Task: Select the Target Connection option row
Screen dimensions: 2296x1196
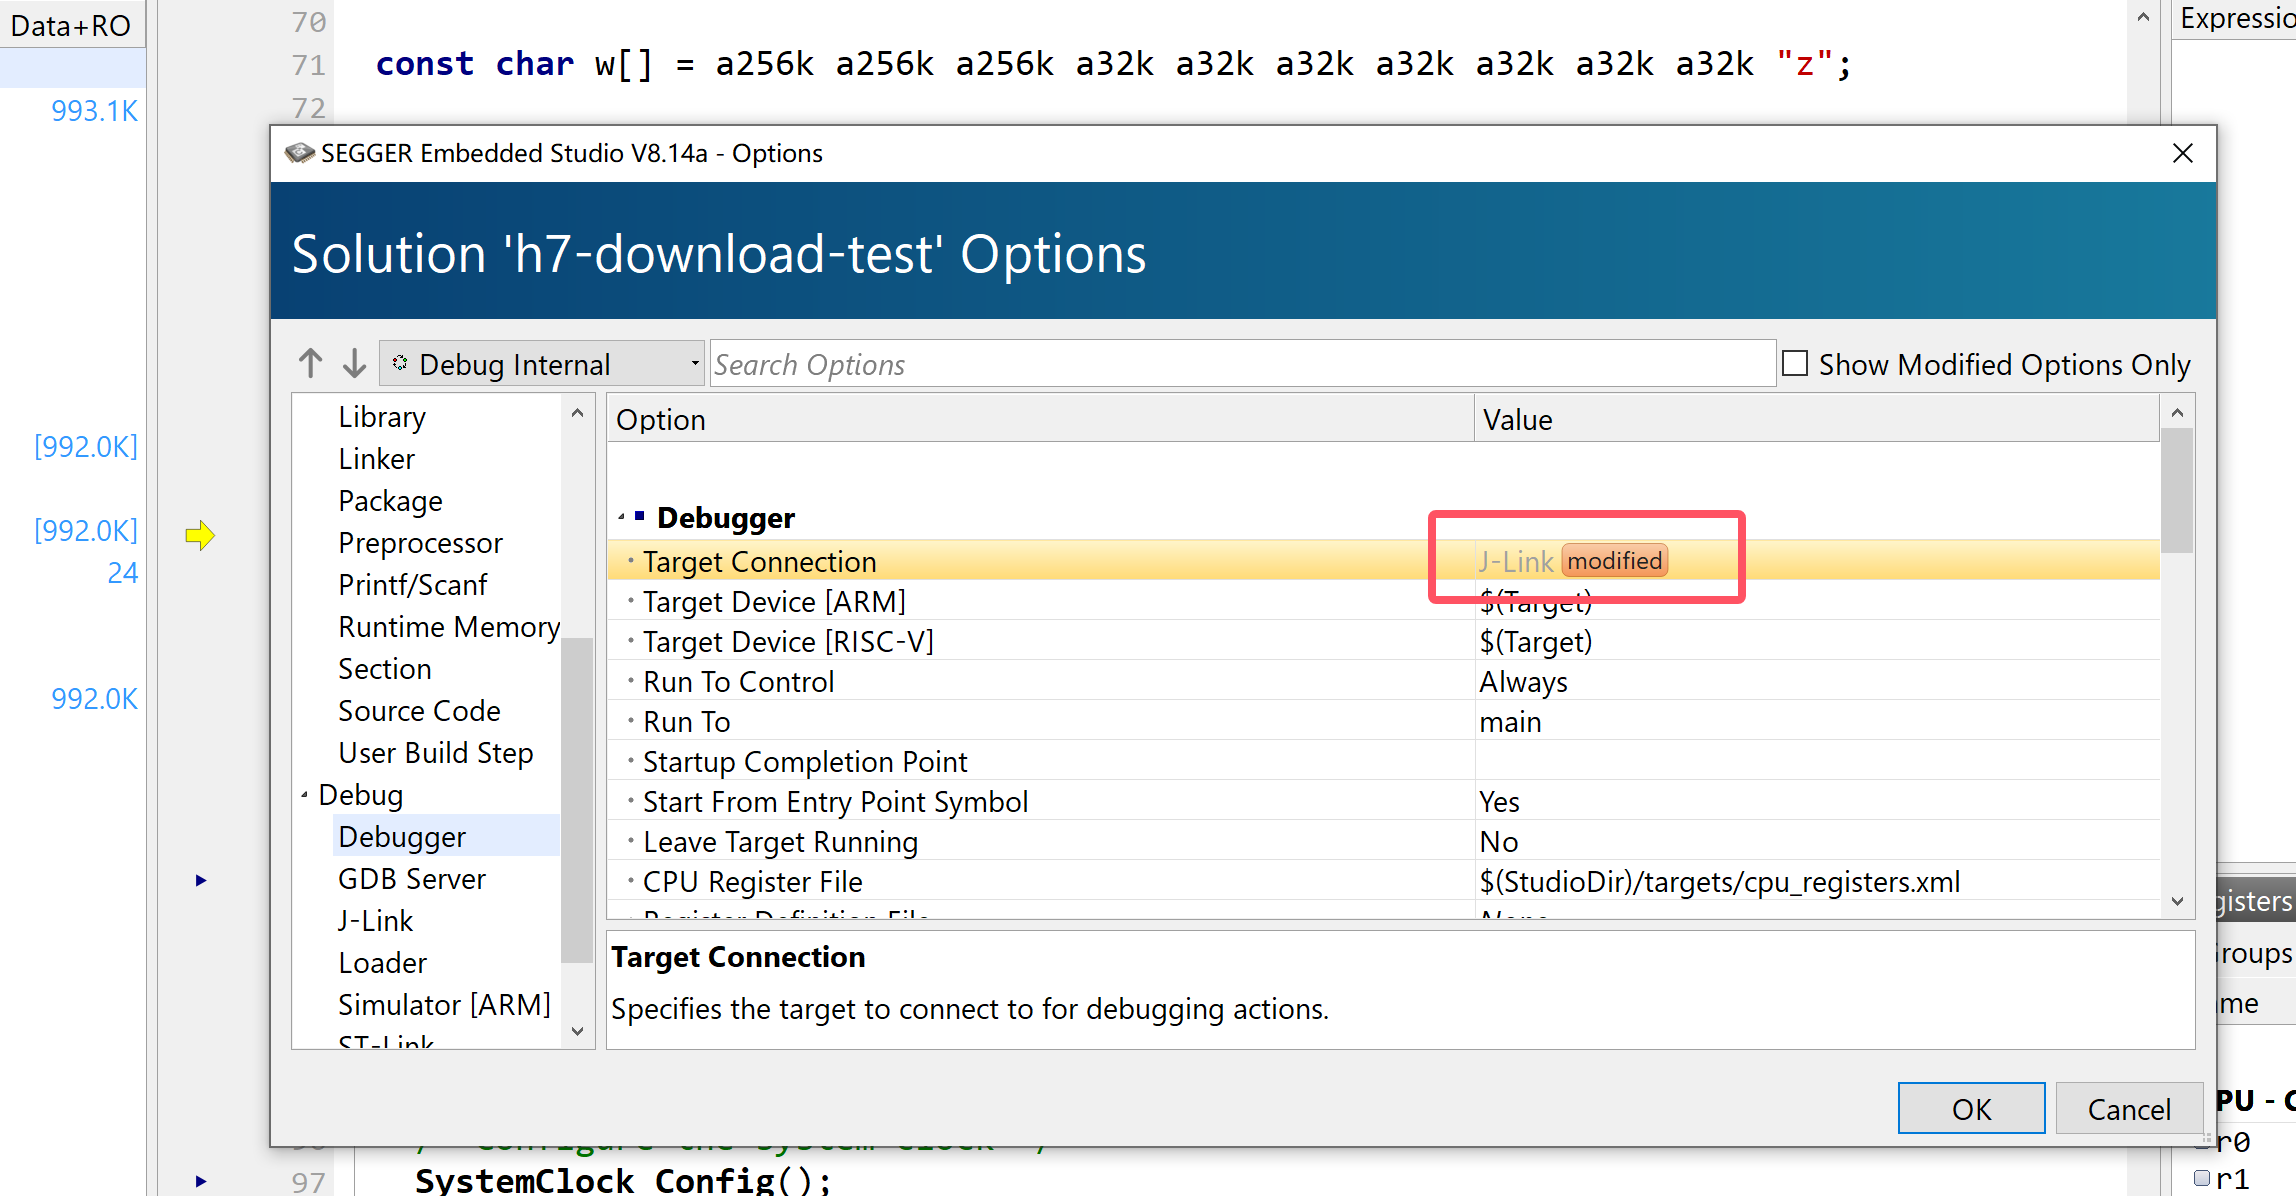Action: click(x=1383, y=561)
